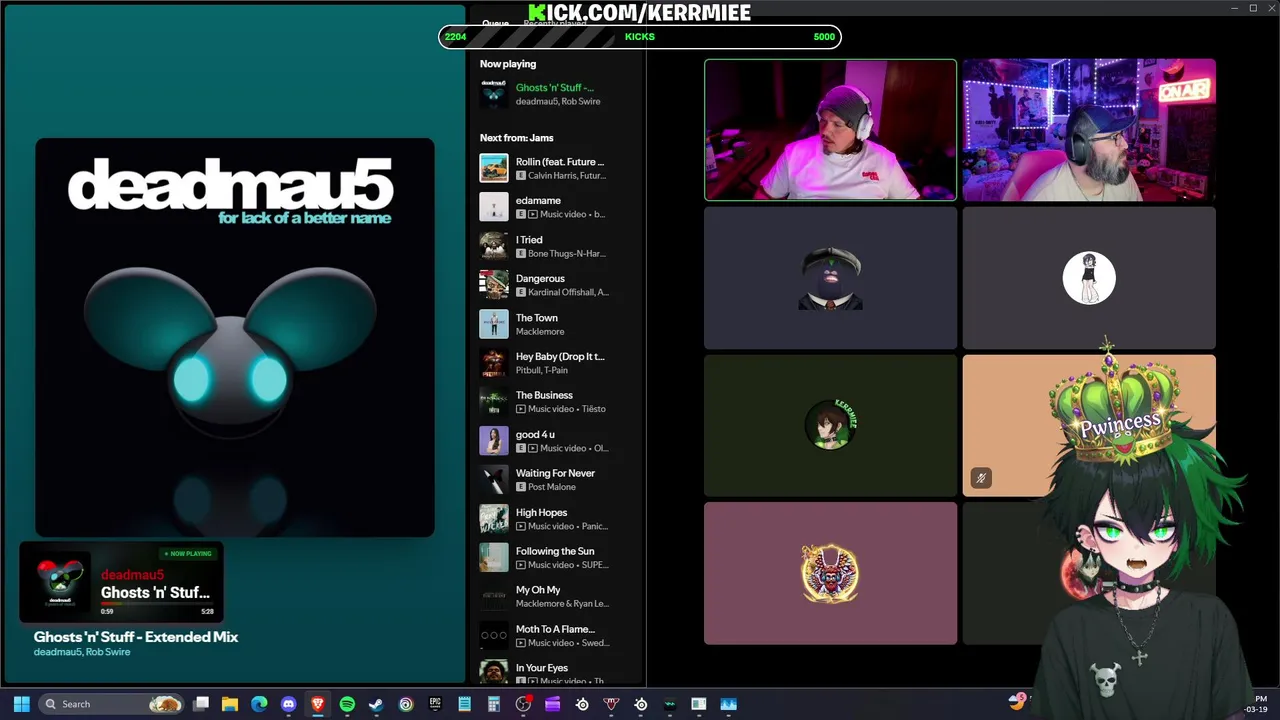Open the Calculator taskbar icon

point(493,704)
